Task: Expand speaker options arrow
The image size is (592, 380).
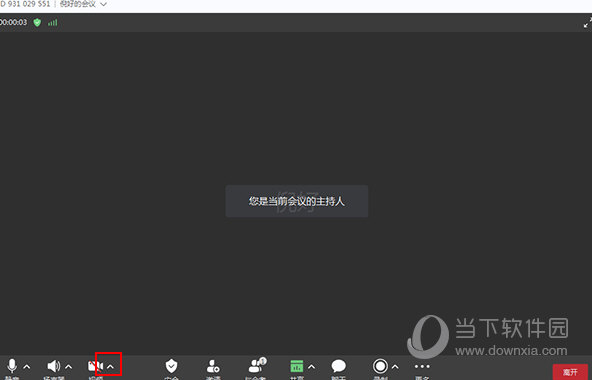Action: click(x=68, y=366)
